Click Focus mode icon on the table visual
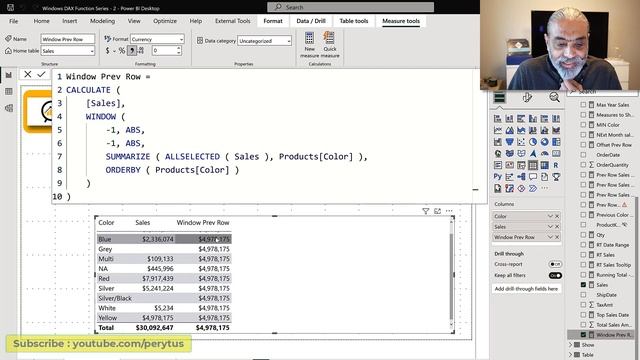This screenshot has width=640, height=360. (437, 211)
